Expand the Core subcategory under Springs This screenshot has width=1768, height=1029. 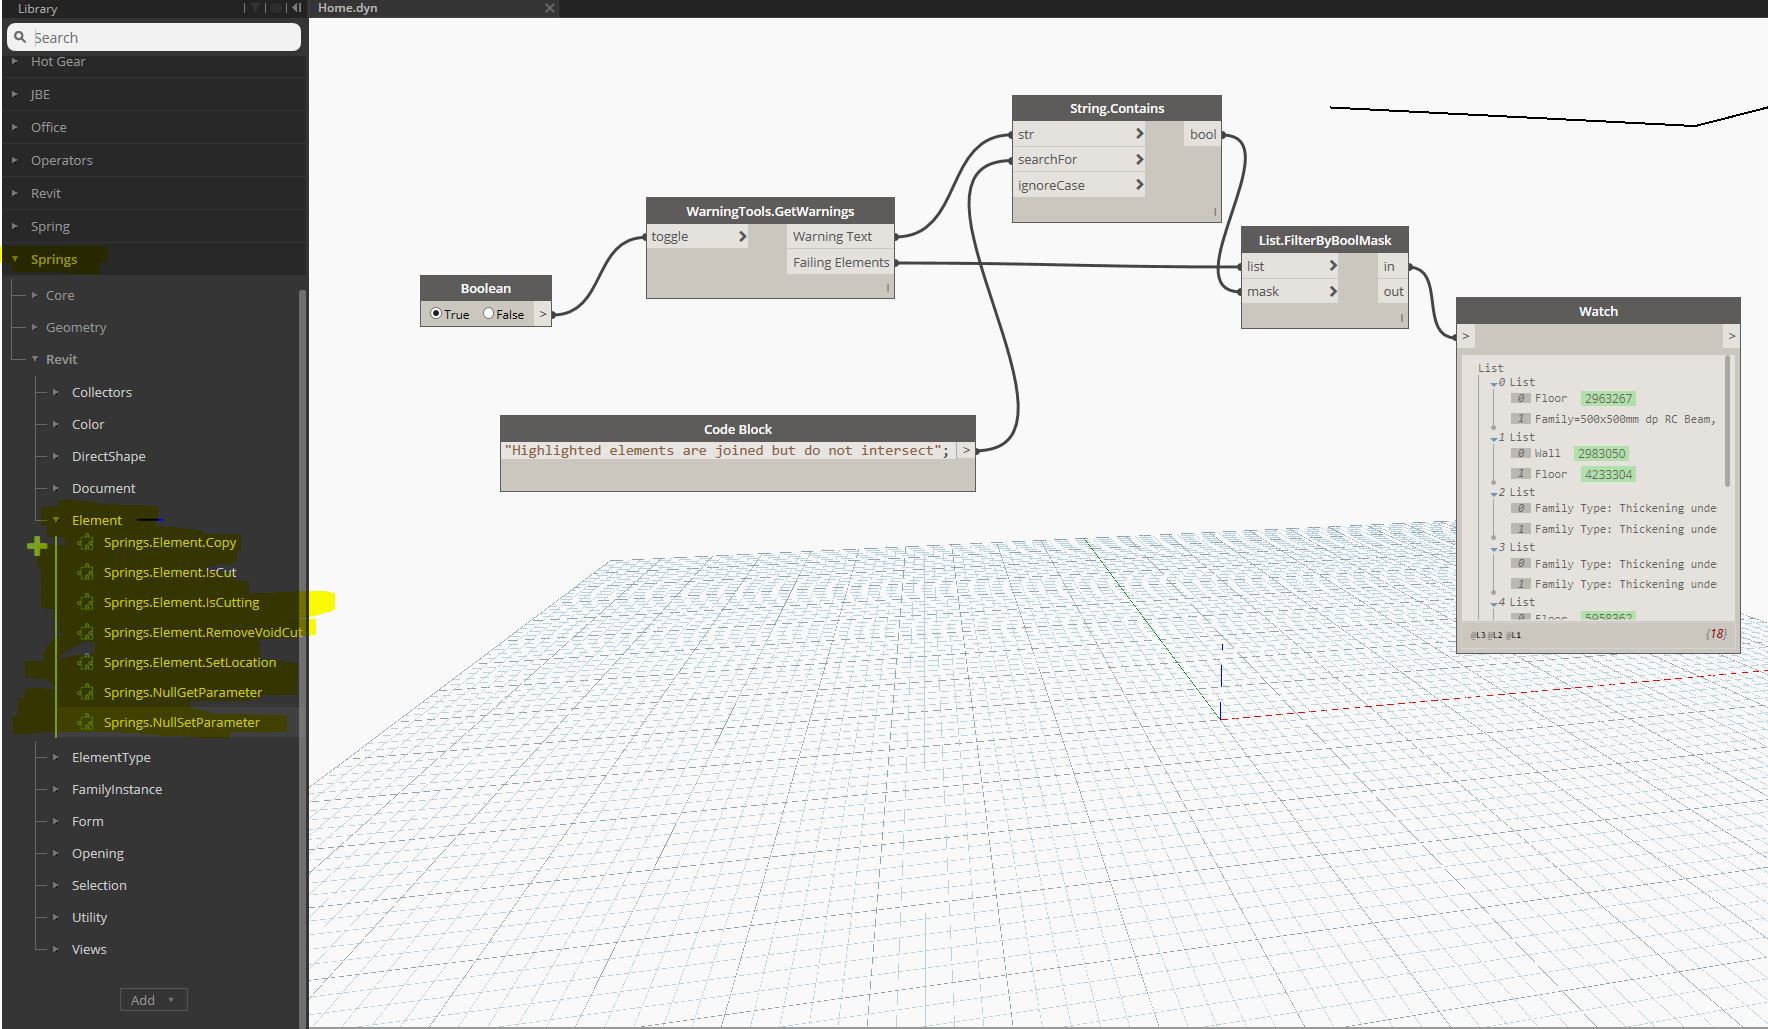(35, 295)
